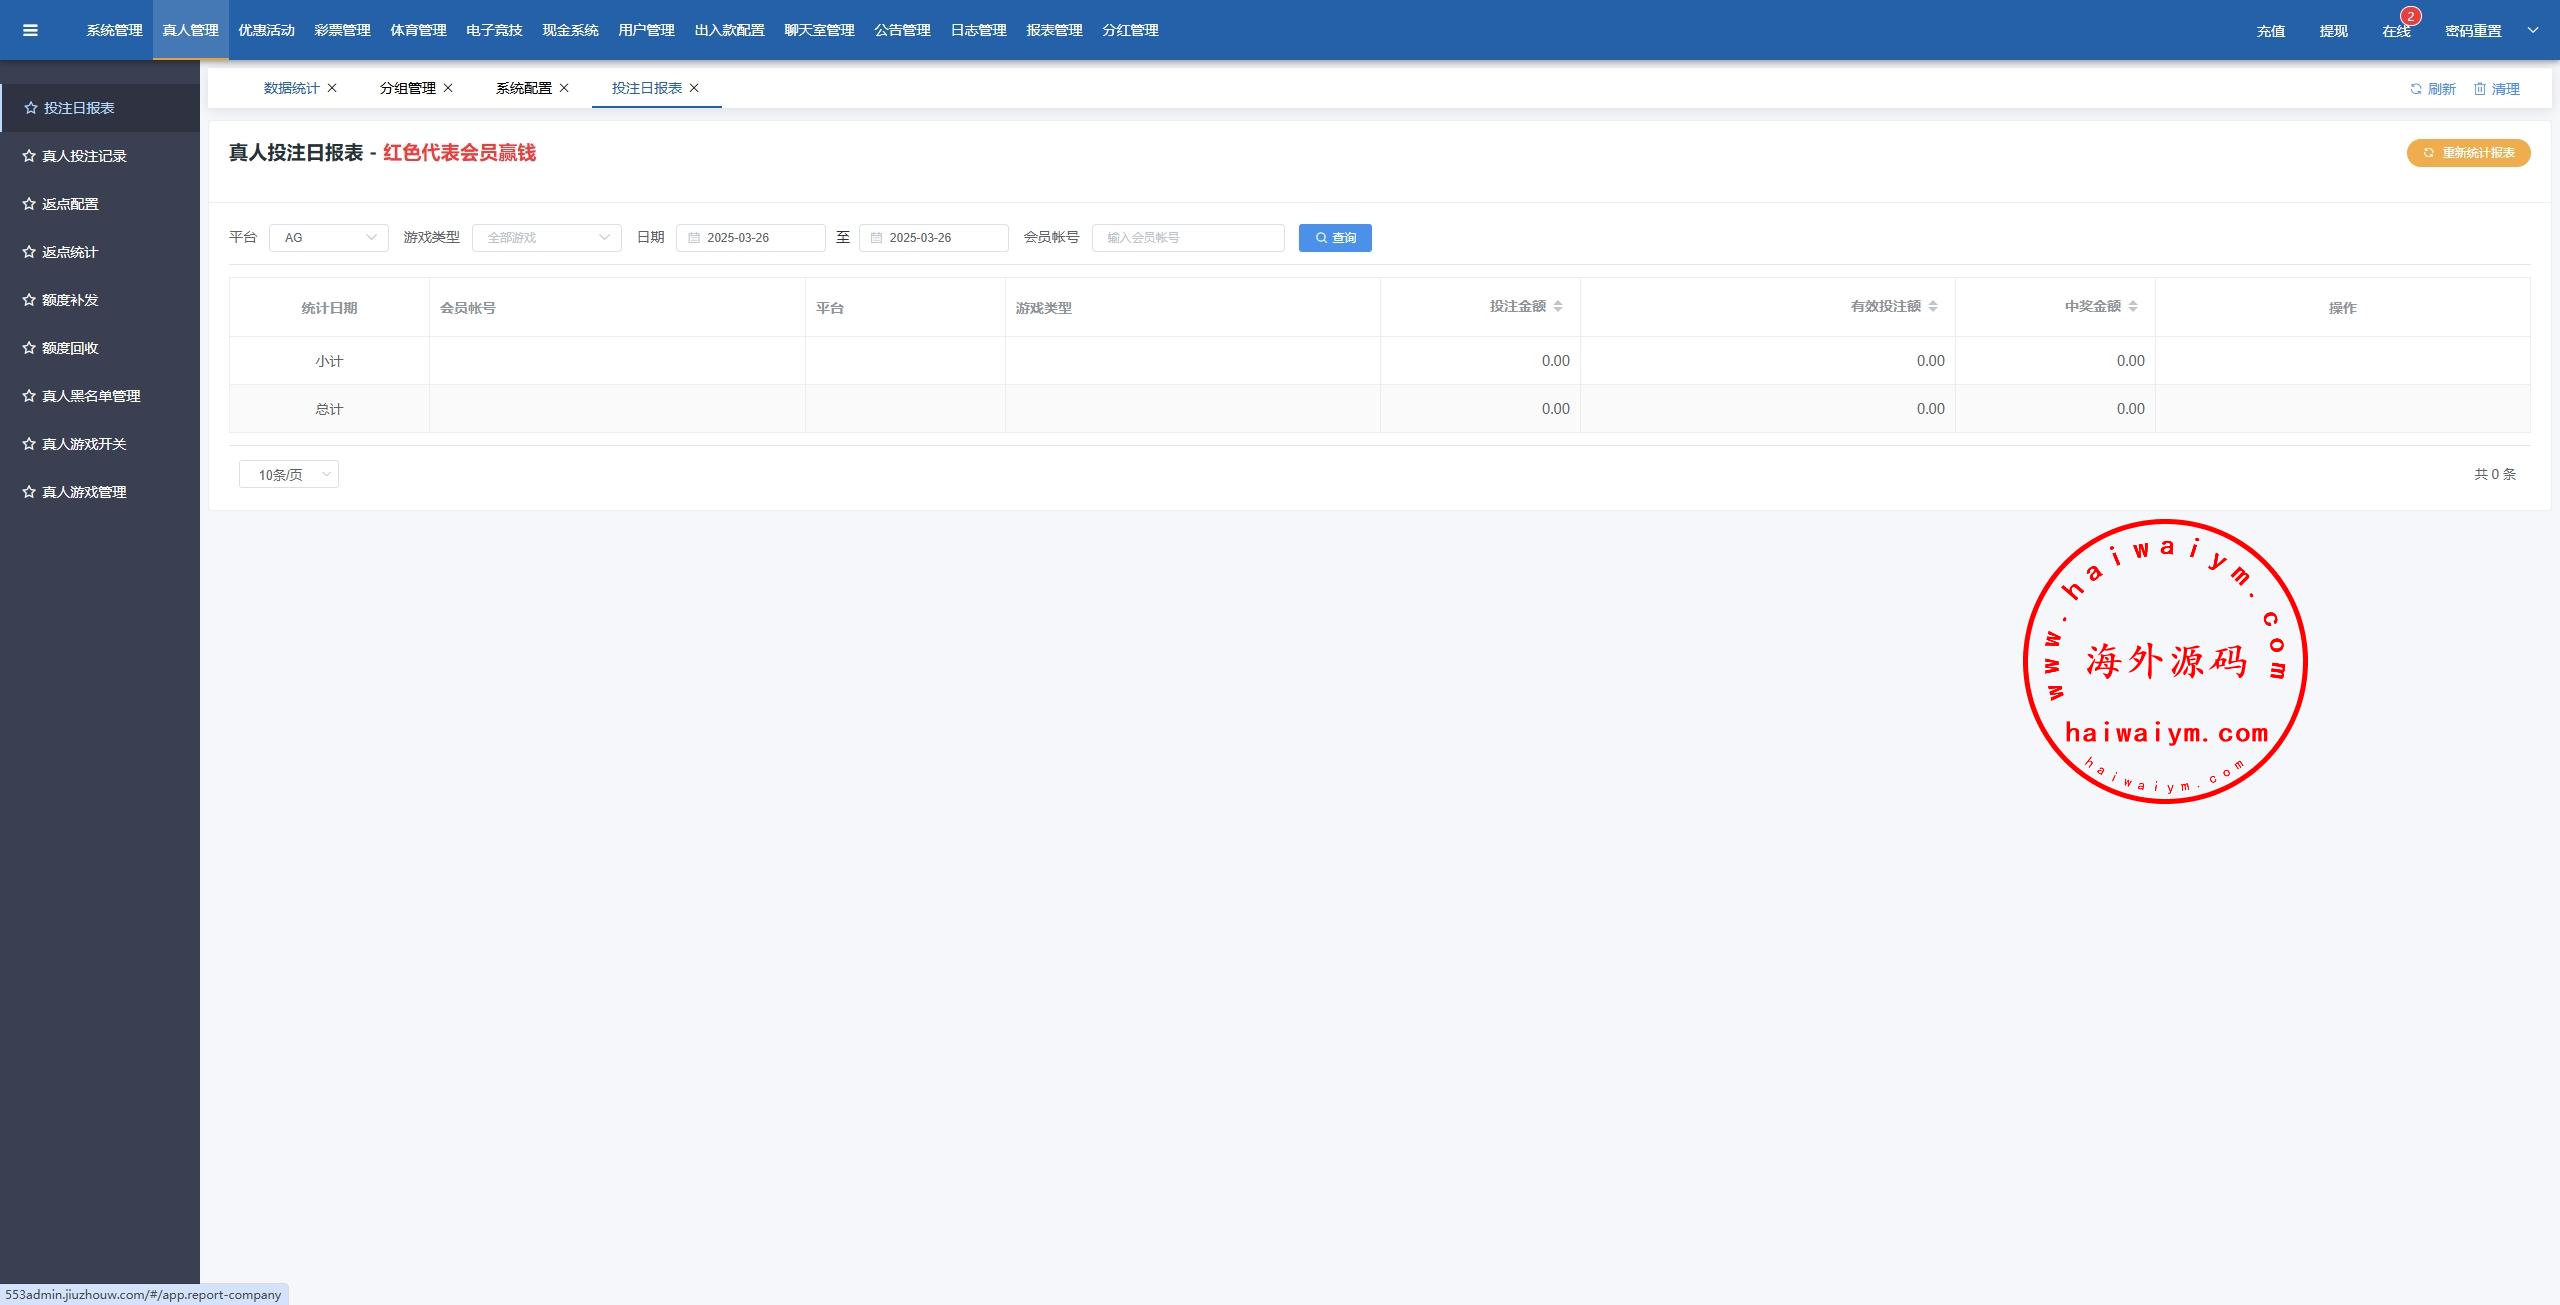Click the 会员帐号 input field

[1188, 238]
